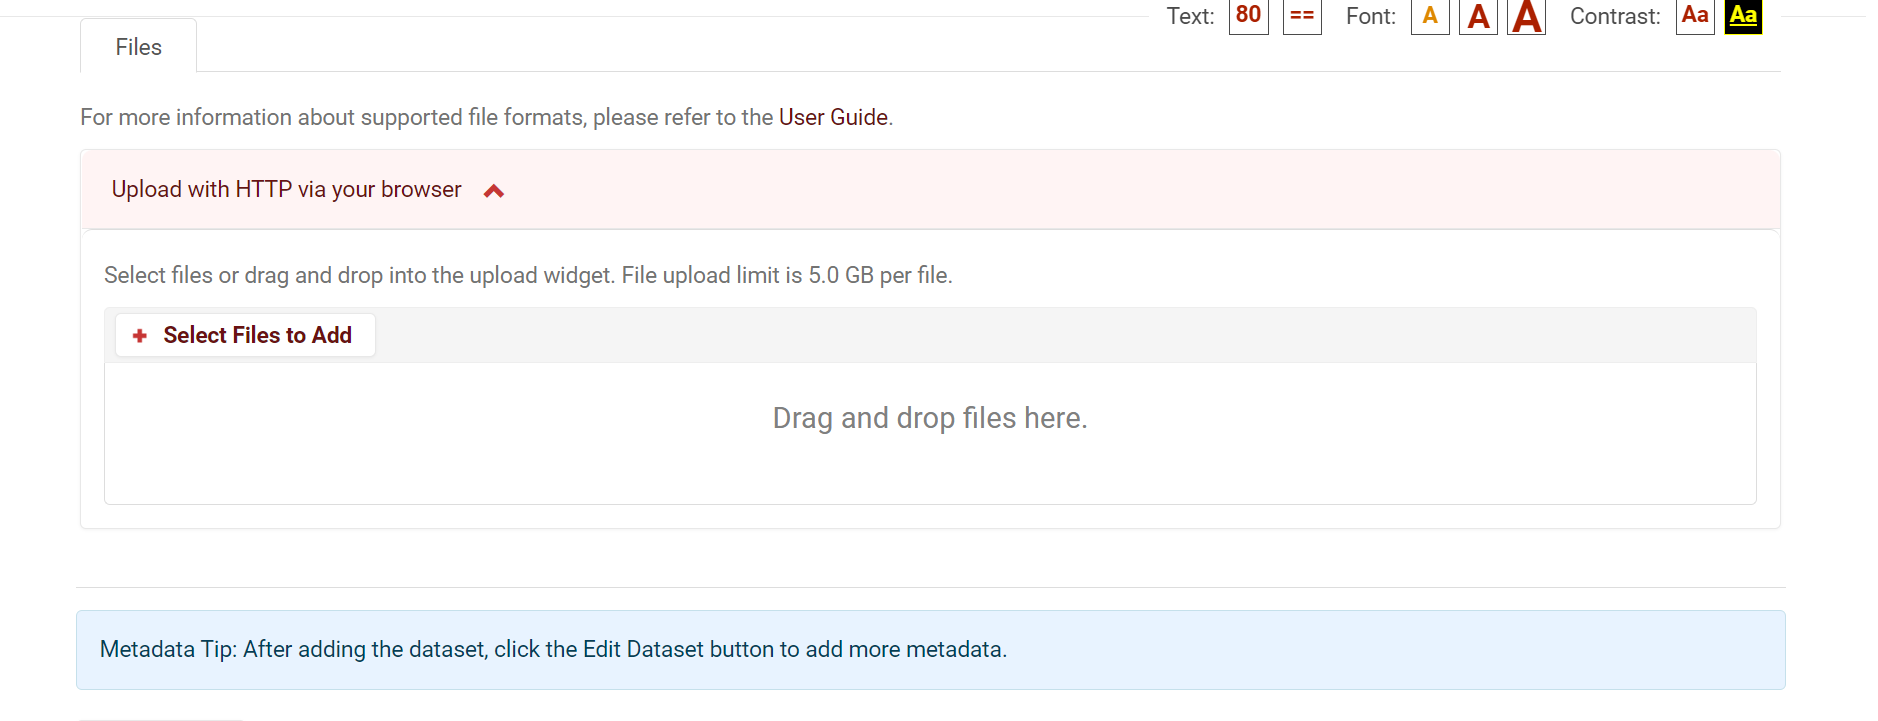Click the file upload limit instruction text
This screenshot has width=1878, height=721.
click(x=528, y=275)
